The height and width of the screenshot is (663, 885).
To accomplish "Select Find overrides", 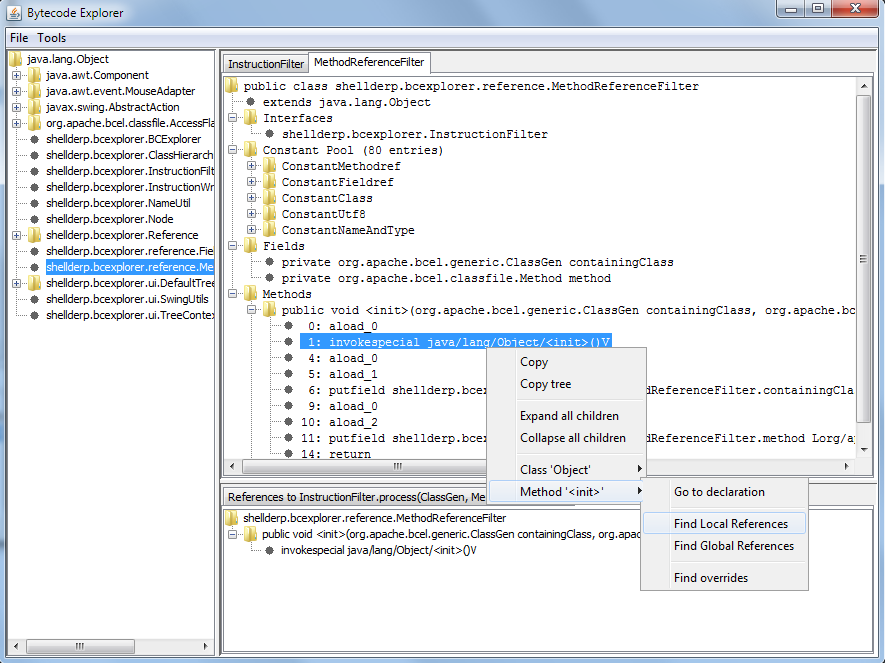I will tap(724, 578).
